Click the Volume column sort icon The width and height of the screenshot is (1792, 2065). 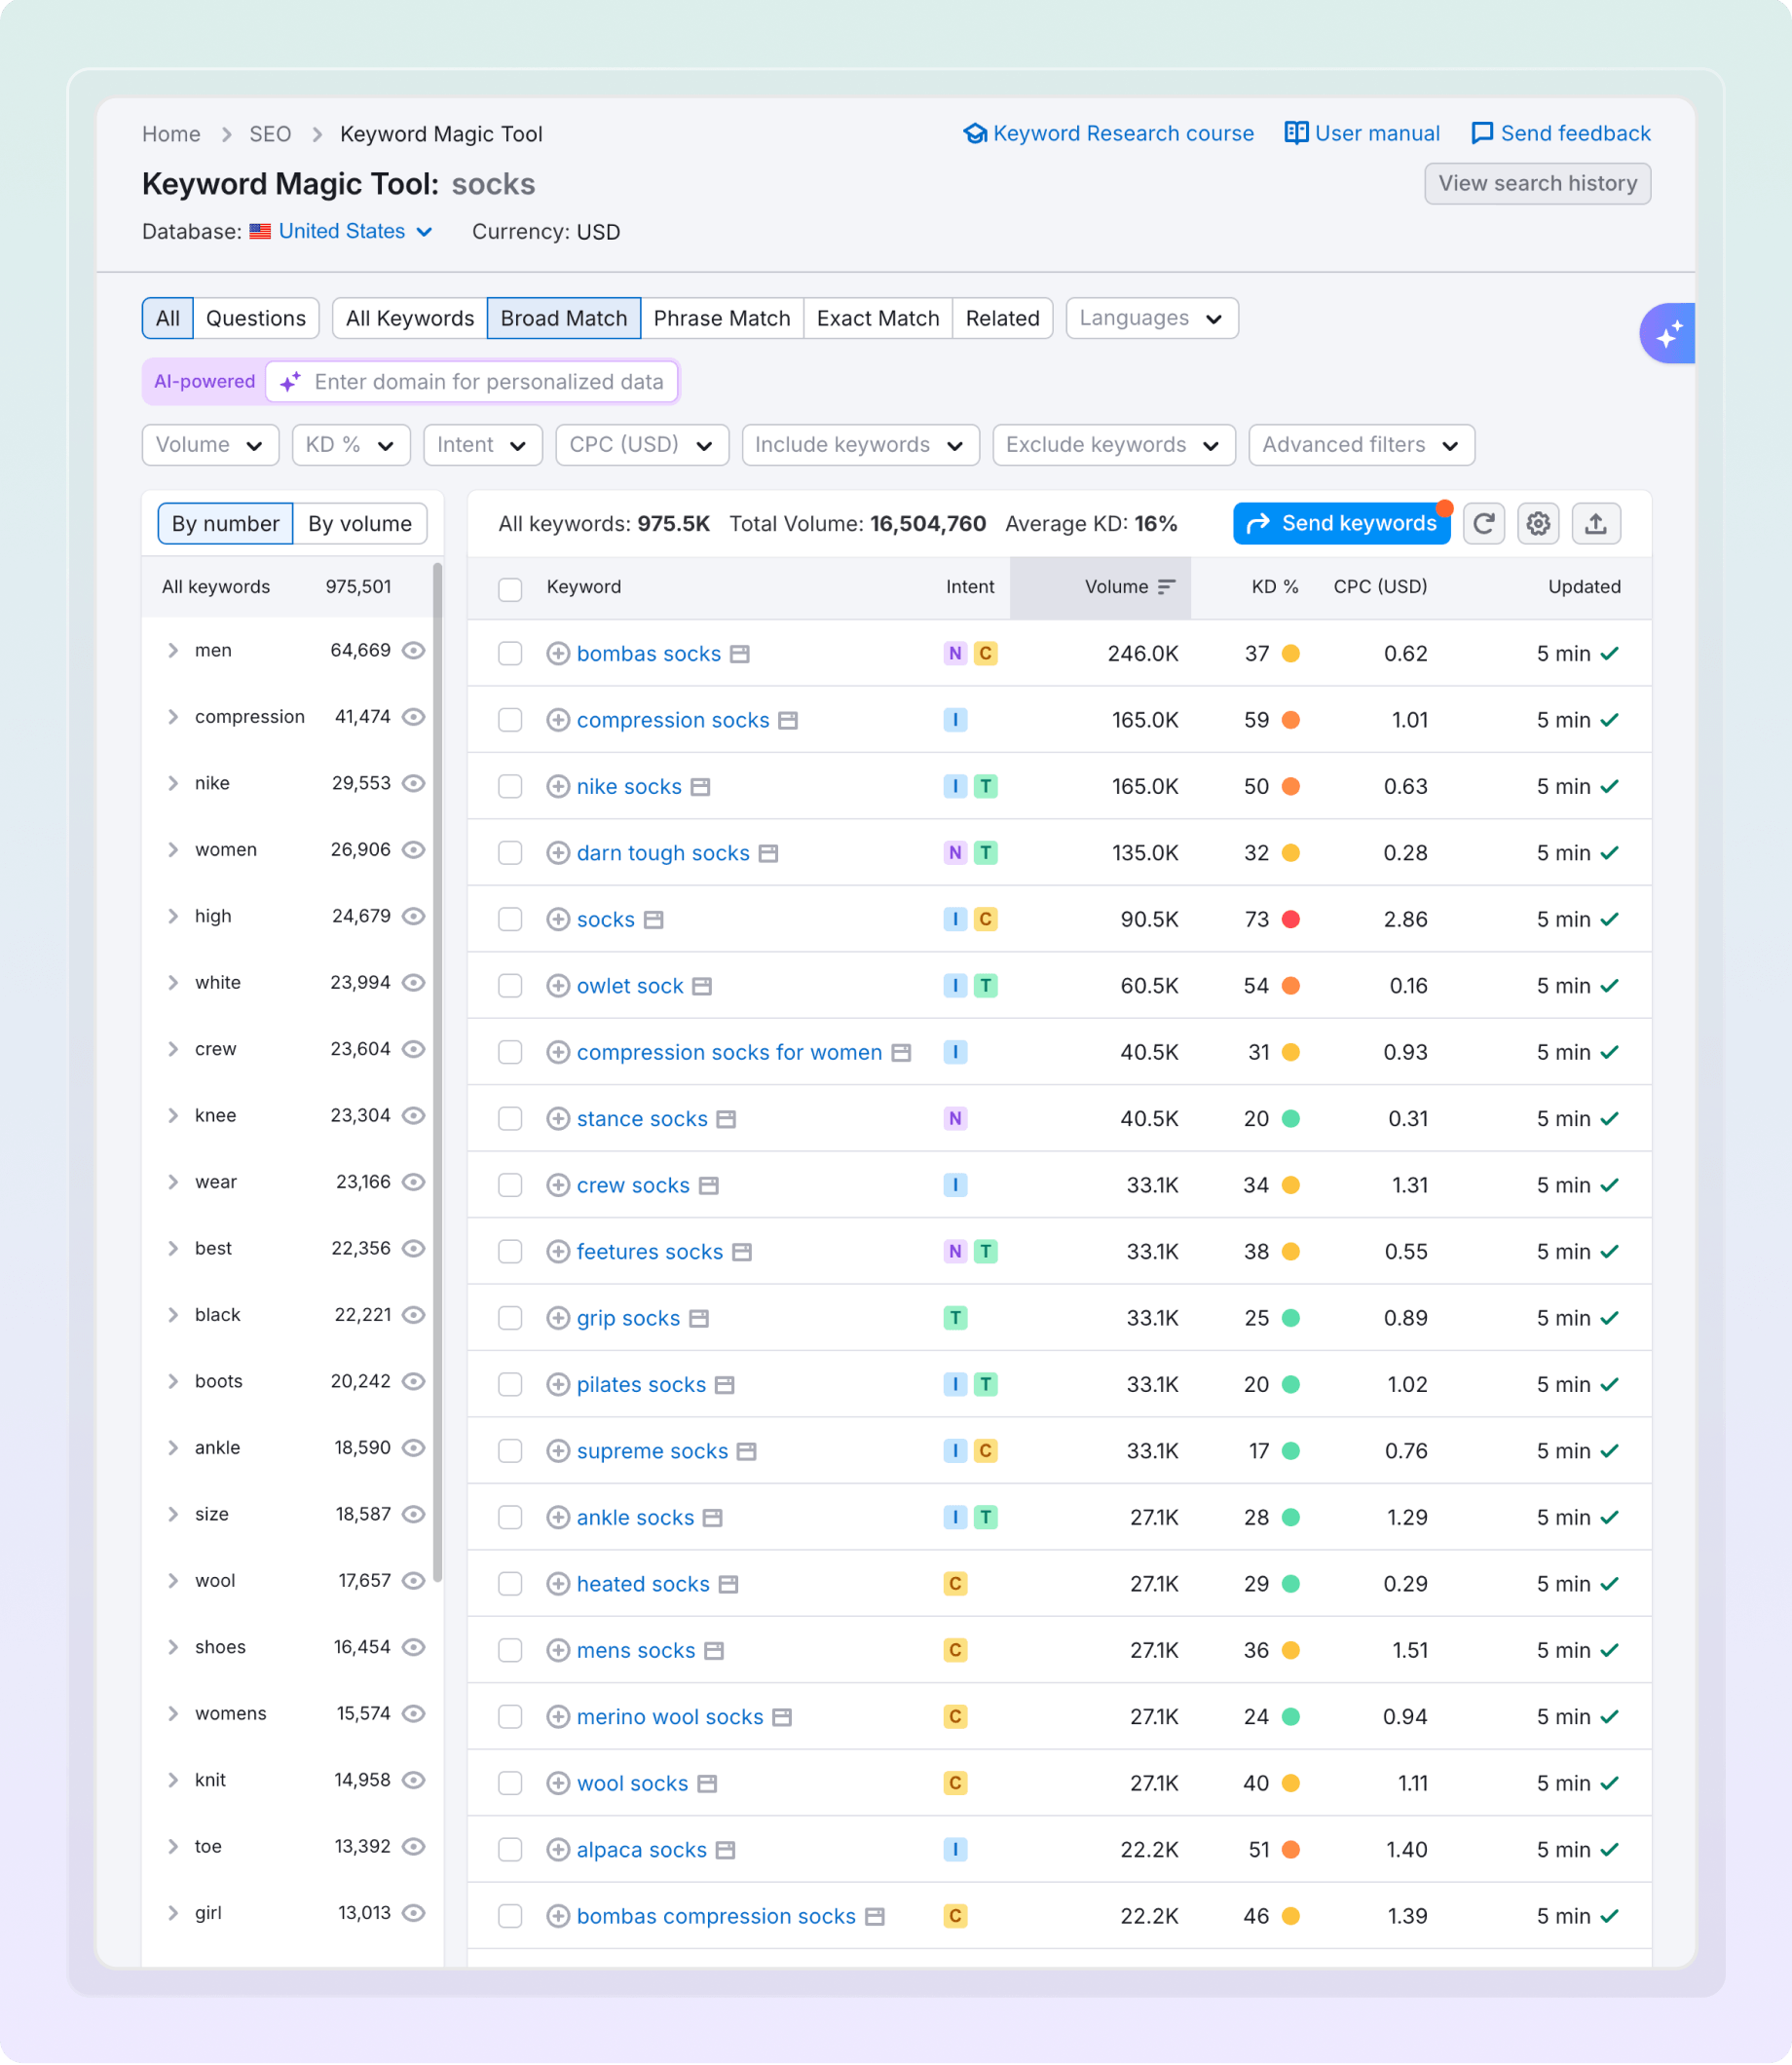[x=1166, y=587]
